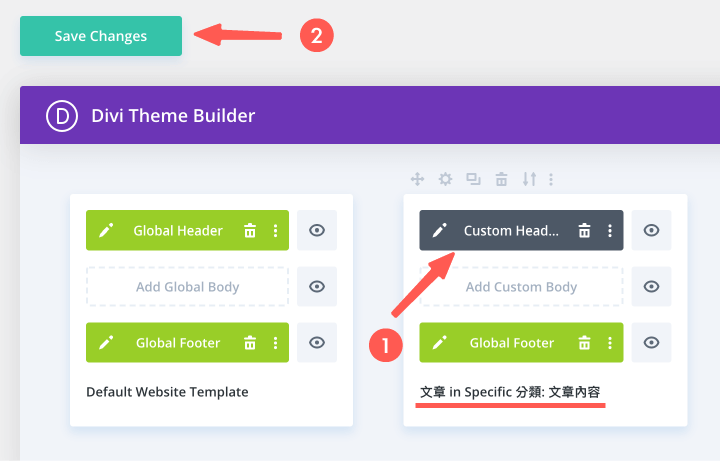720x461 pixels.
Task: Click the template name 文章 in Specific 分類
Action: click(510, 392)
